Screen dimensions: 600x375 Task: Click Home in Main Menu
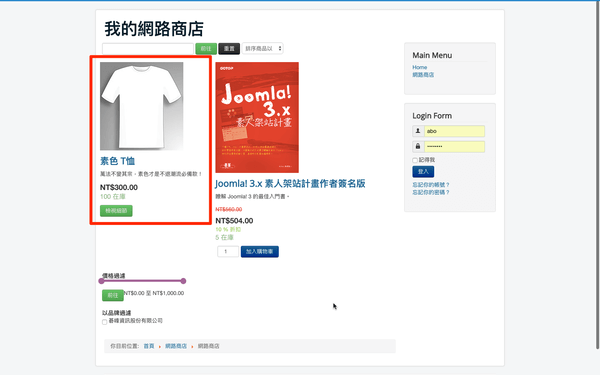(419, 67)
